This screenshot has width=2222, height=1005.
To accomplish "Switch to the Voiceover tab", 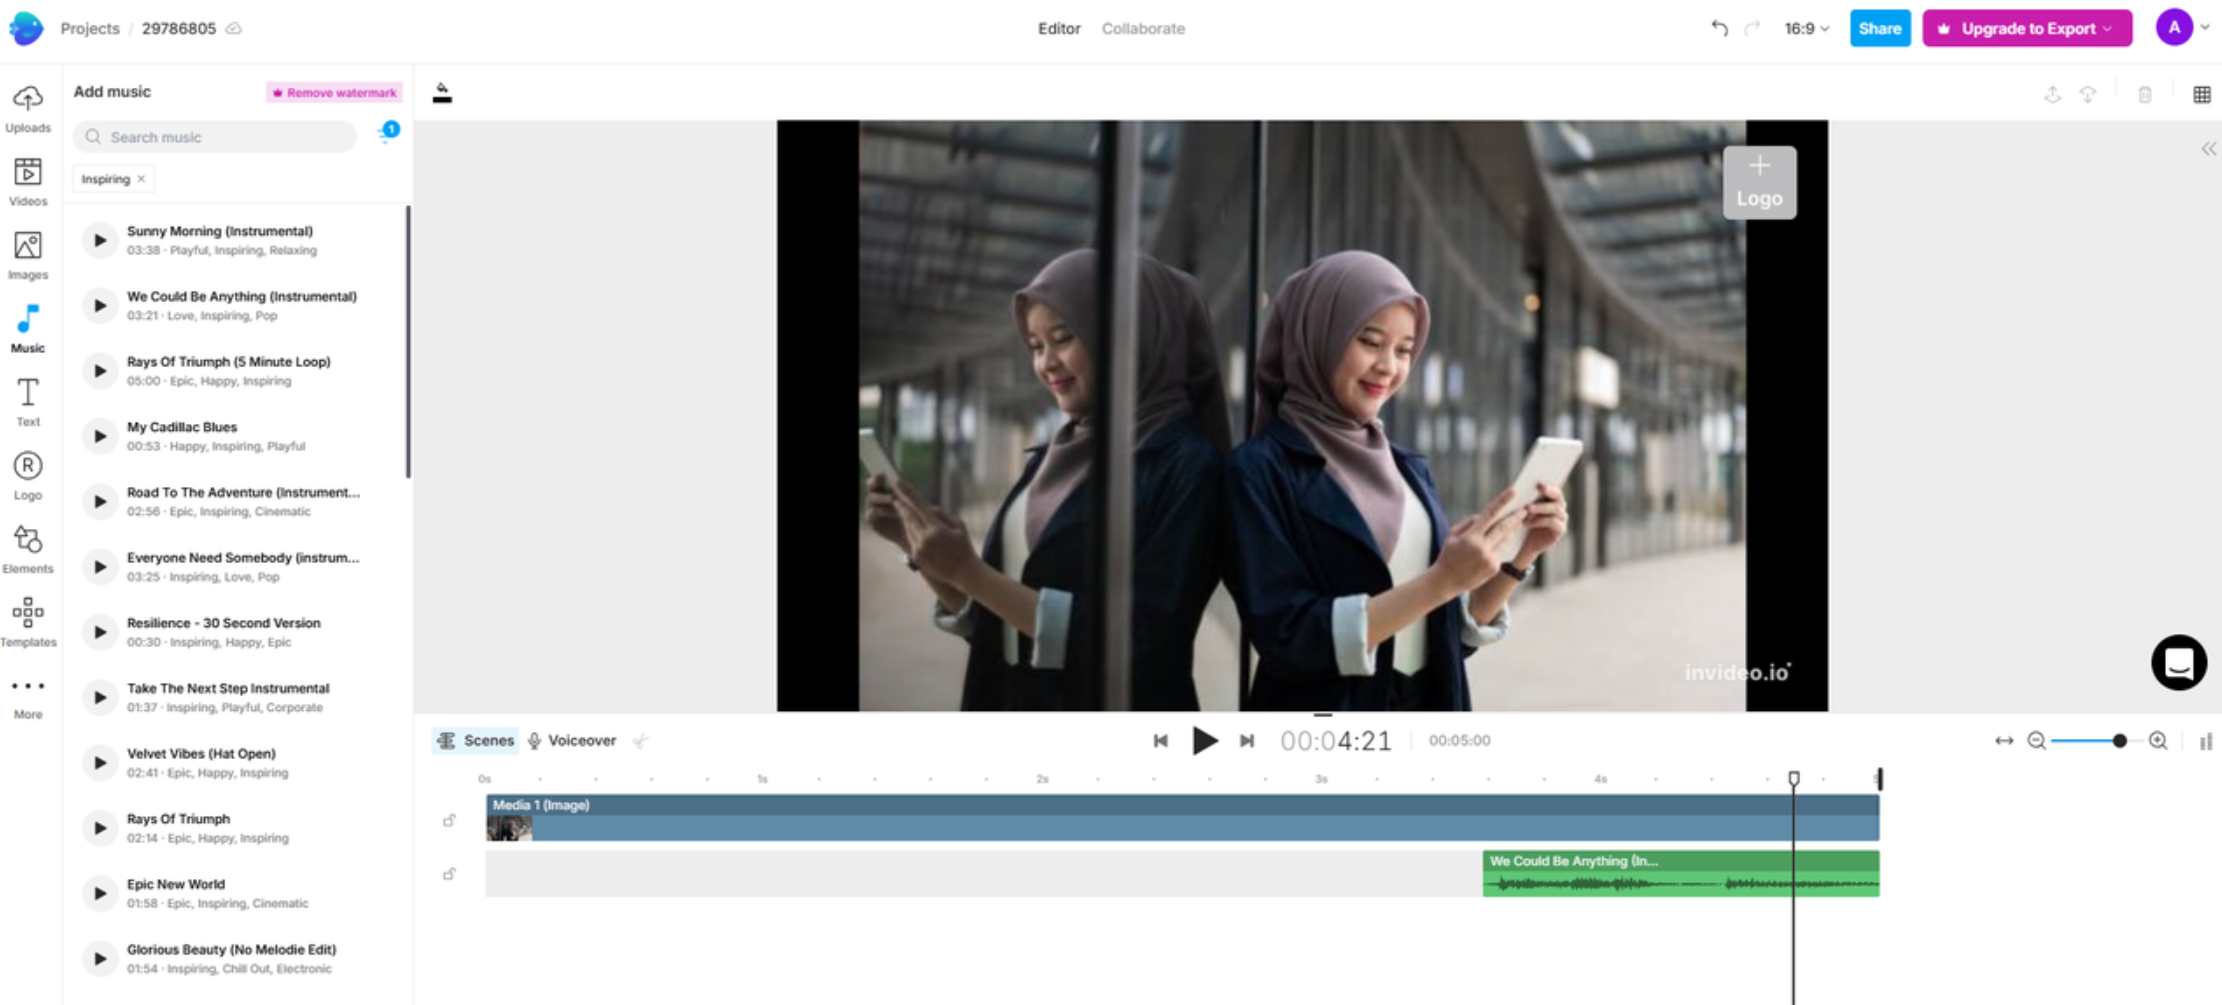I will (x=582, y=740).
